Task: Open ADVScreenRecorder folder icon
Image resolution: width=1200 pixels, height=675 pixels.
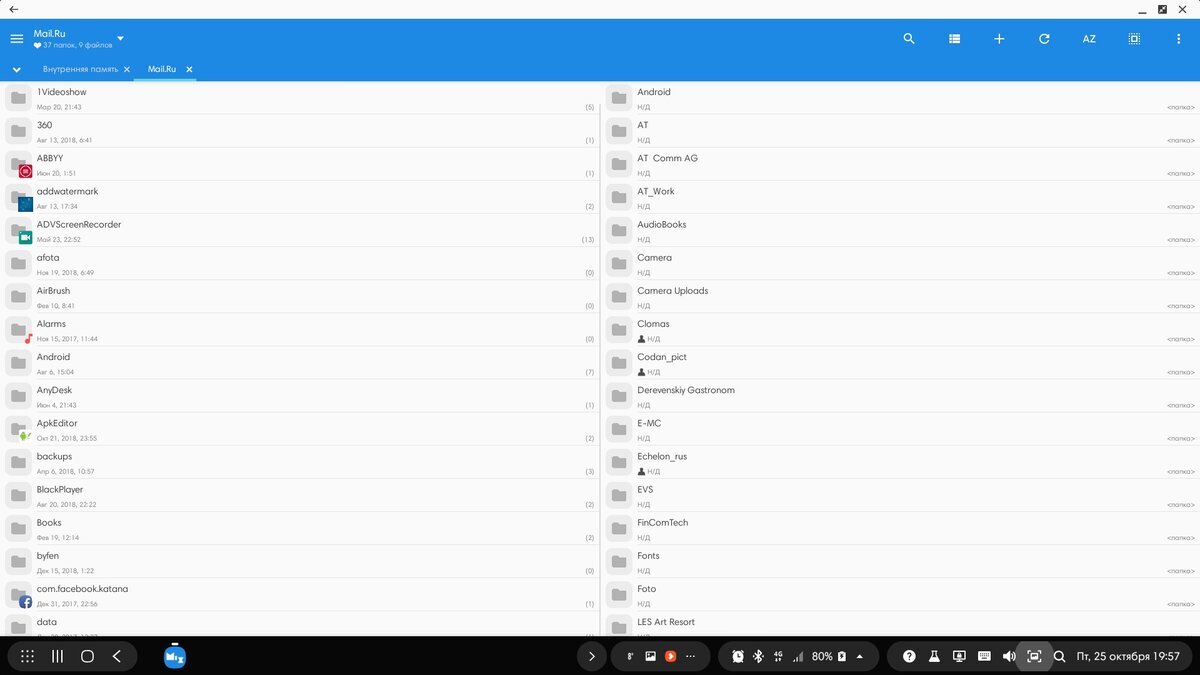Action: pos(19,231)
